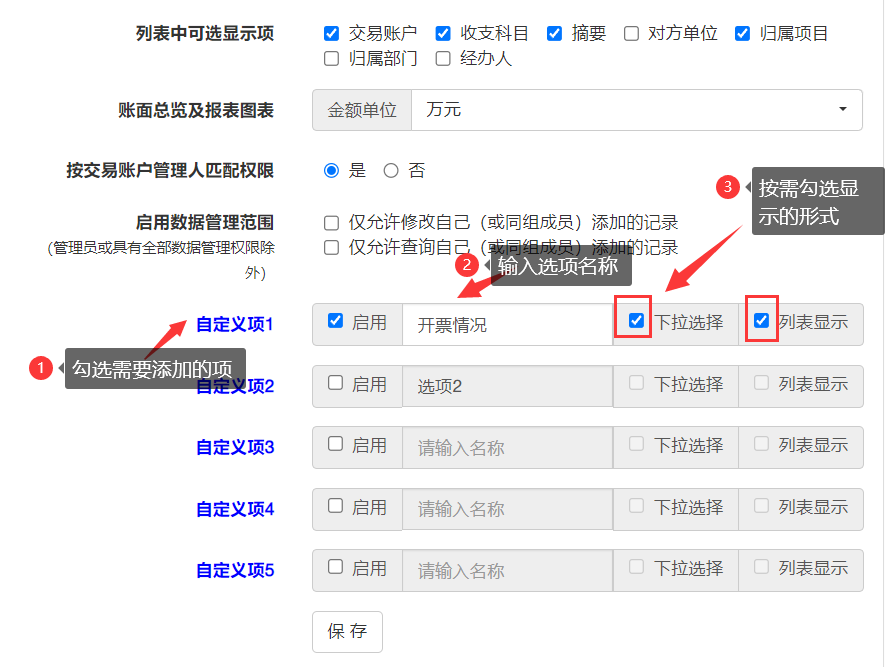Open the 金额单位 dropdown showing 万元
The width and height of the screenshot is (886, 667).
pyautogui.click(x=636, y=110)
